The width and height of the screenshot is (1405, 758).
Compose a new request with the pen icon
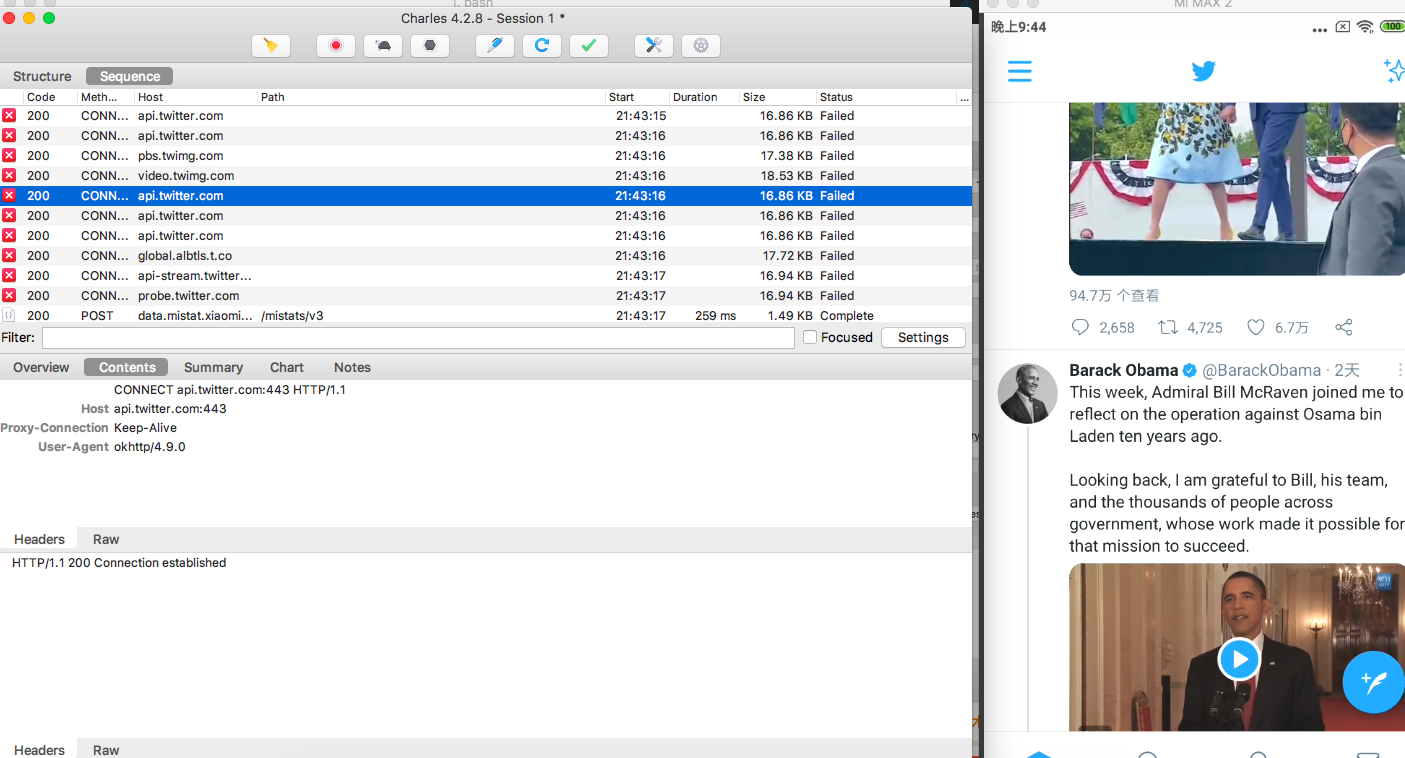point(495,45)
